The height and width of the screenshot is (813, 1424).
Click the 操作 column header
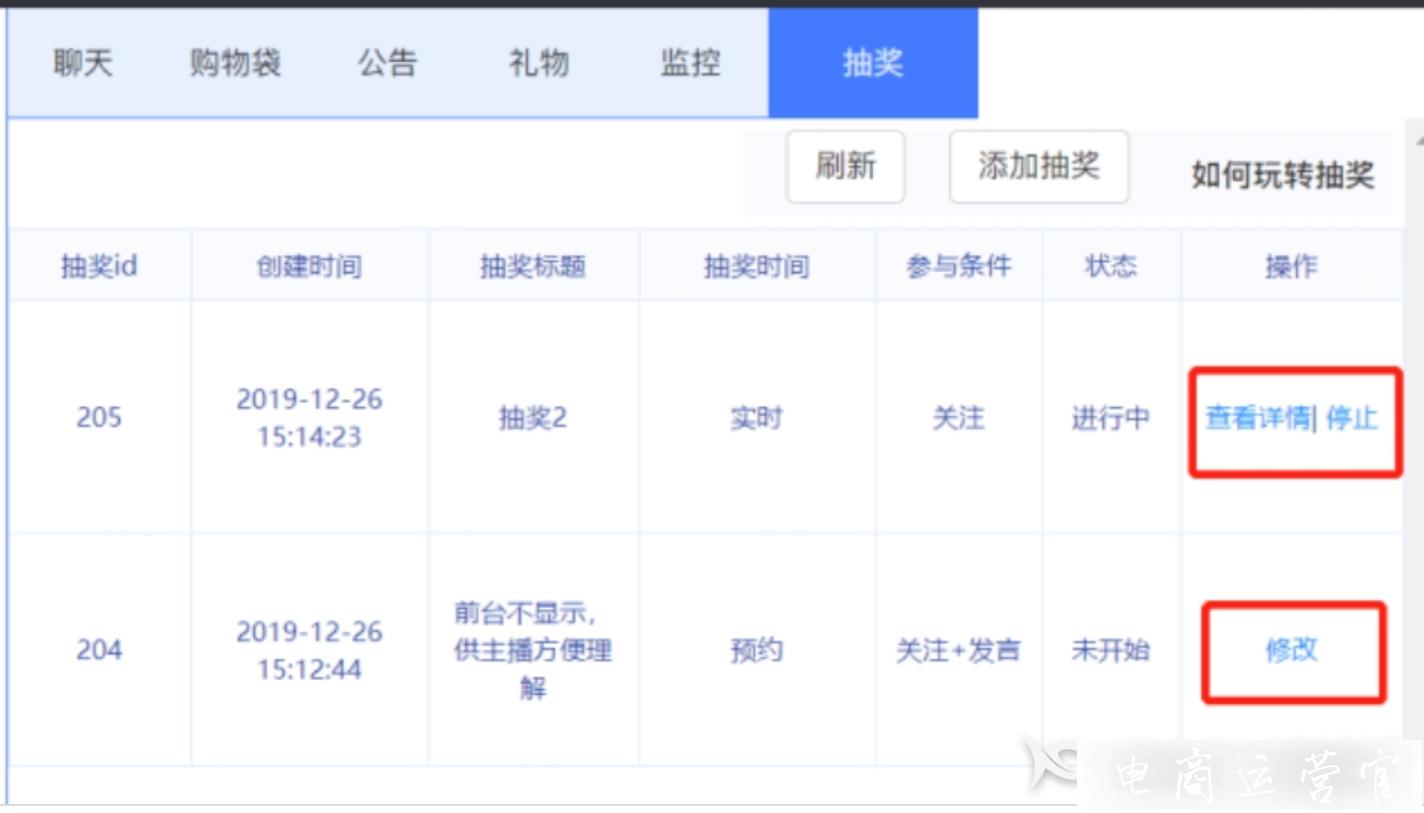[x=1292, y=266]
